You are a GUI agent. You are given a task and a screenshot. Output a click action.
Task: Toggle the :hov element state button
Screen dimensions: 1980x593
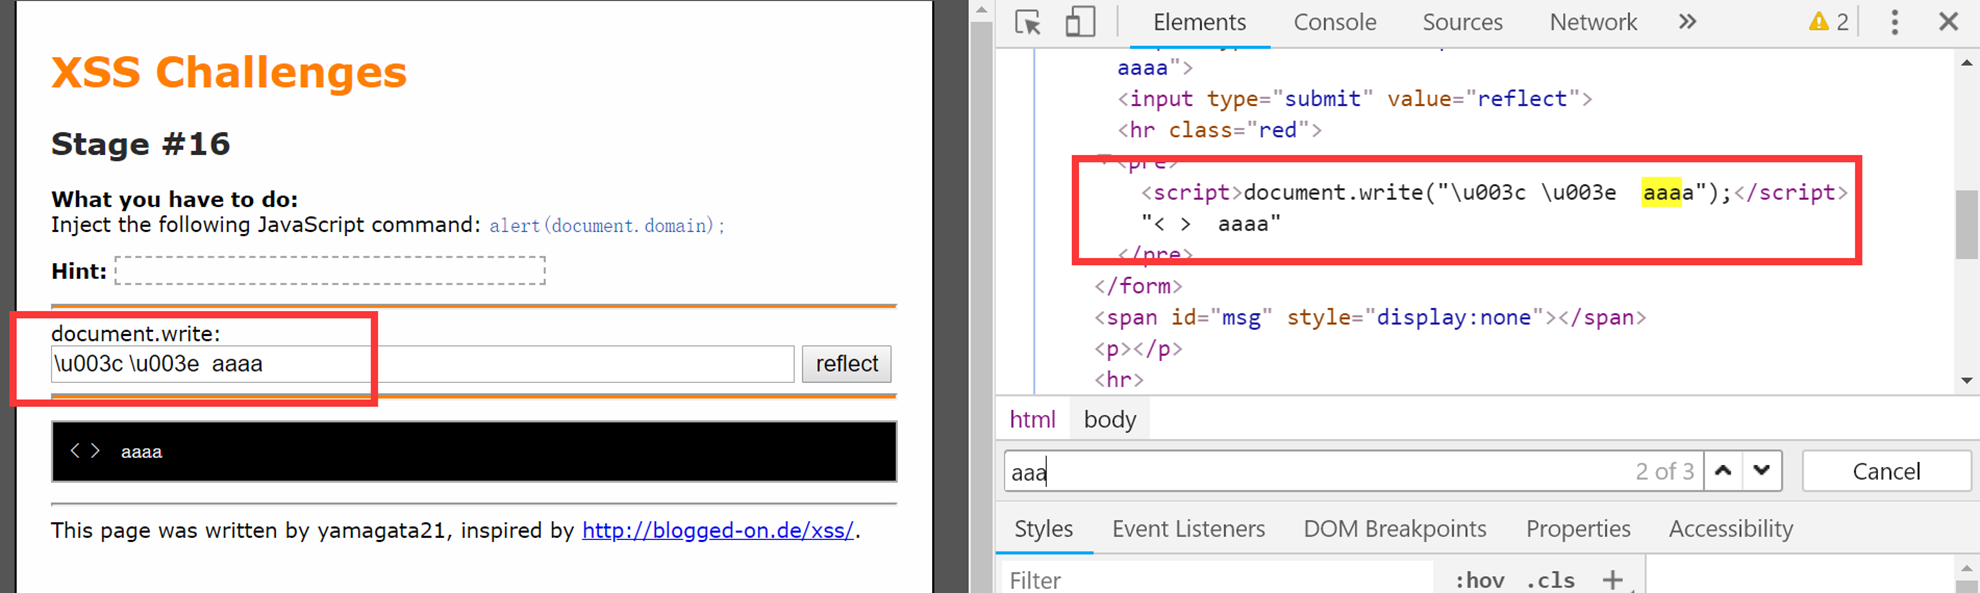coord(1479,580)
